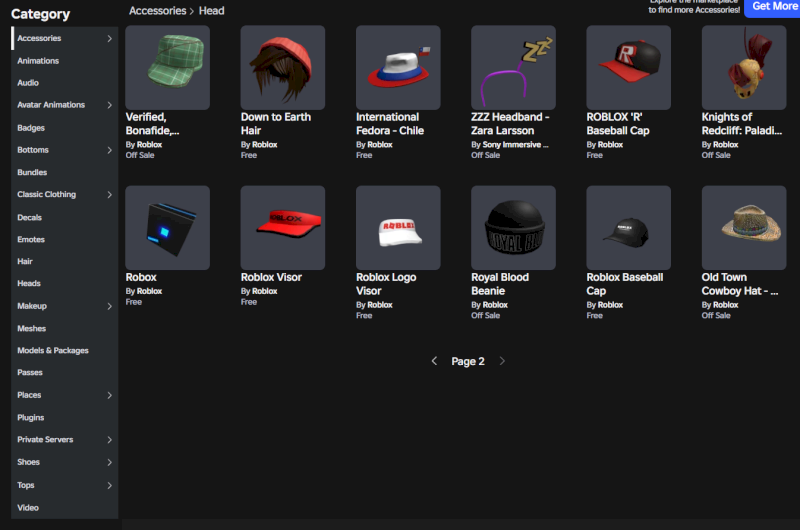Open the Knights of Redcliff Paladin image
This screenshot has width=800, height=530.
click(744, 67)
